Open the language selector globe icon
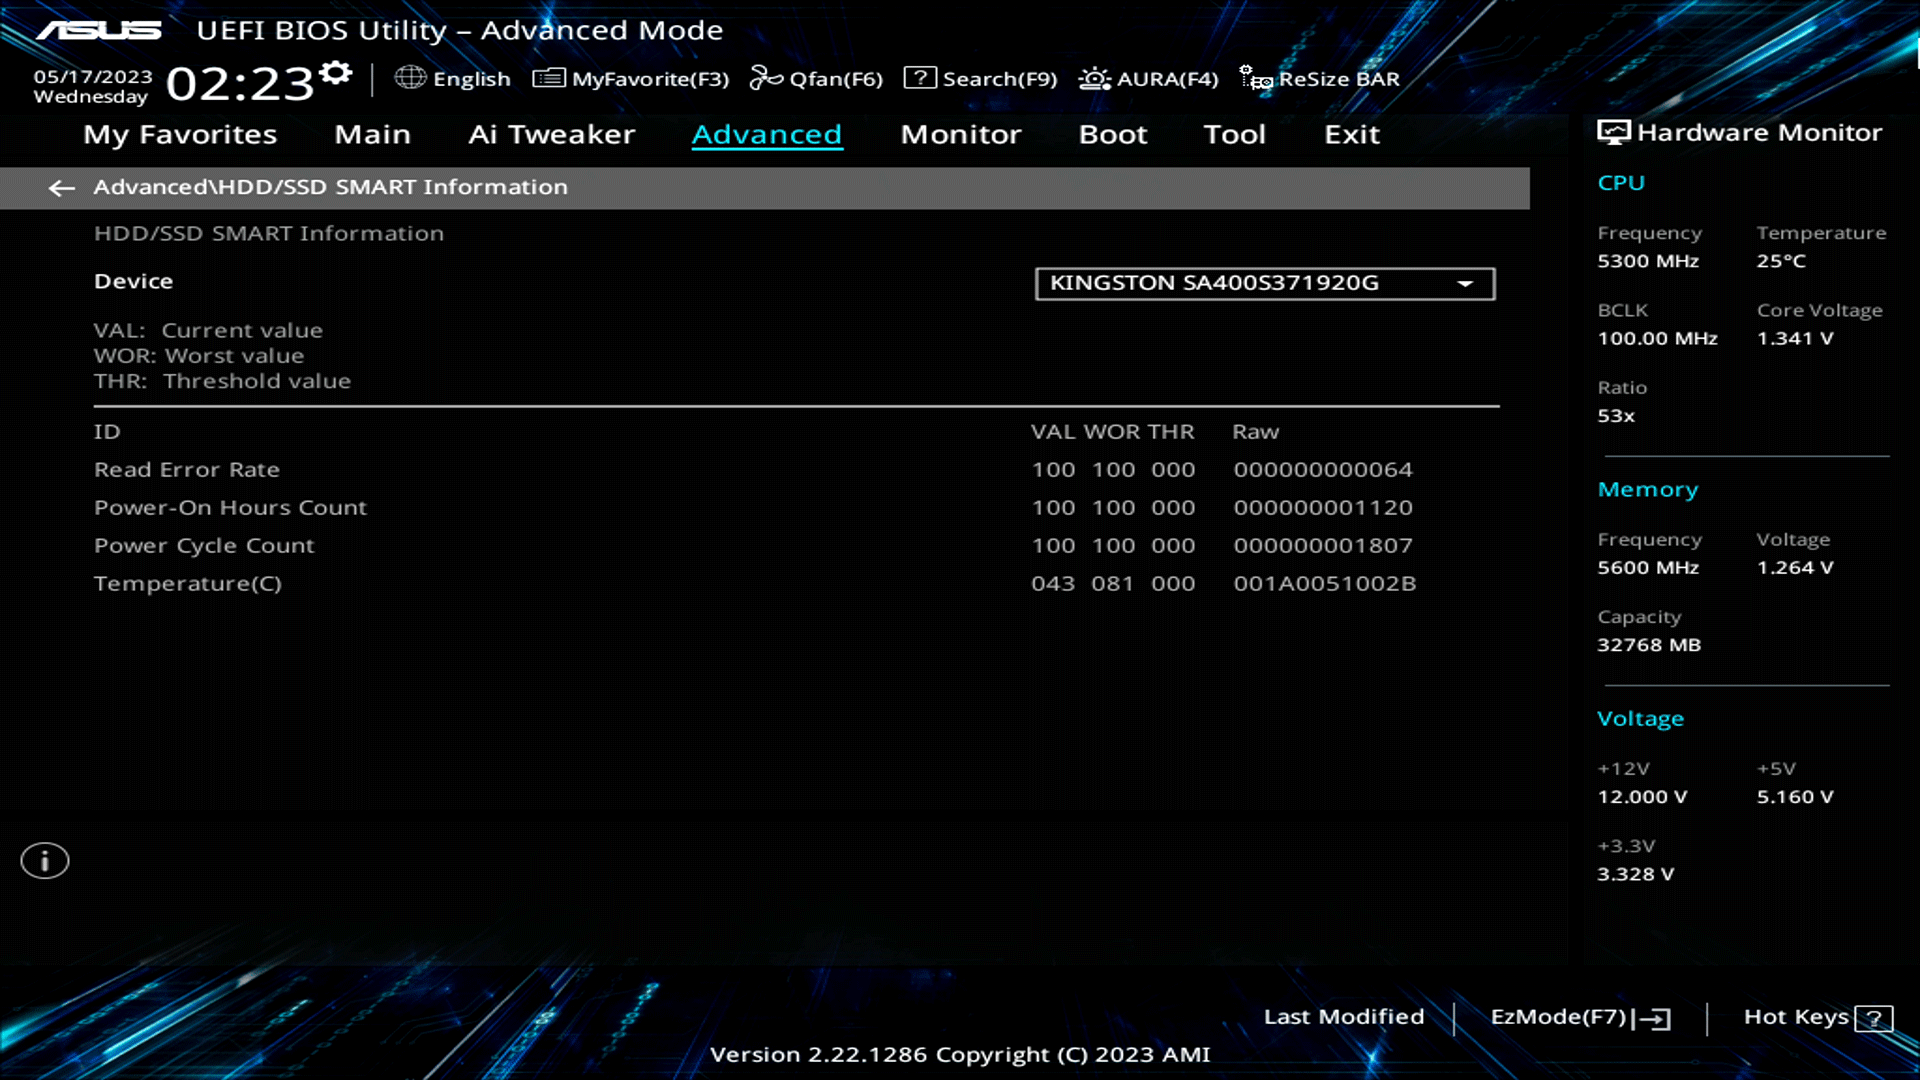1920x1080 pixels. coord(410,78)
